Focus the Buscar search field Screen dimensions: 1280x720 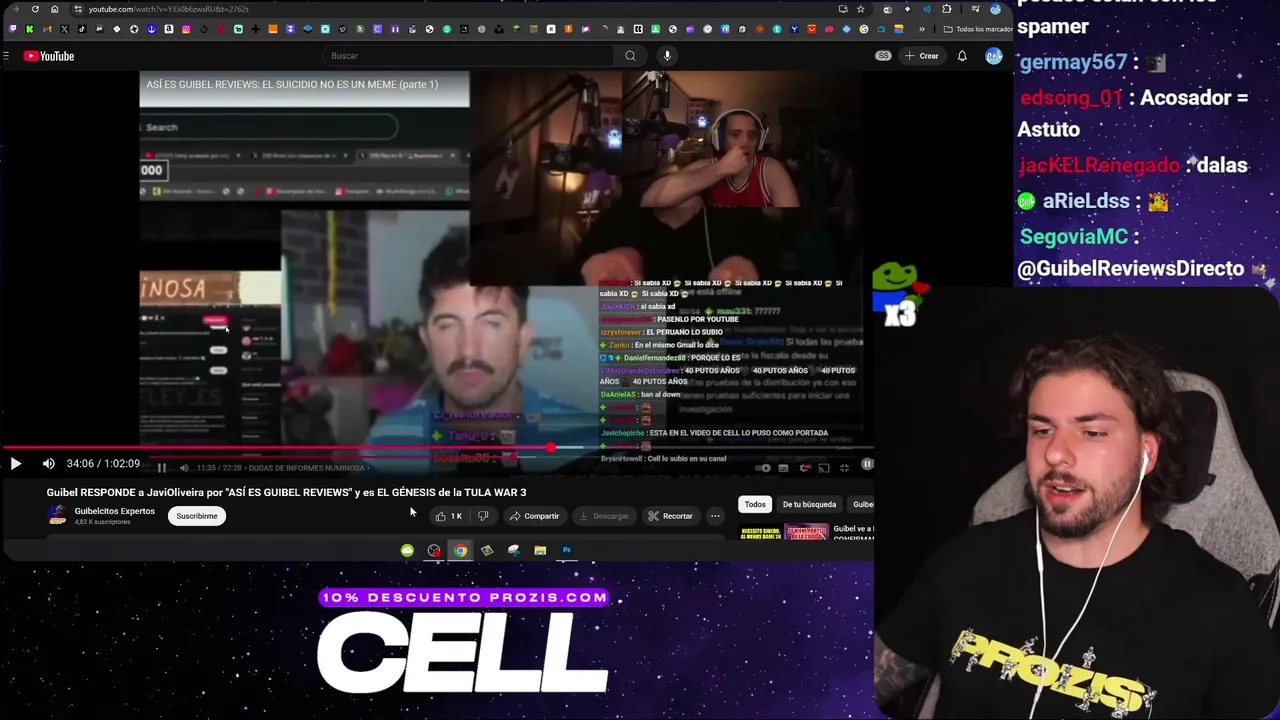point(468,56)
